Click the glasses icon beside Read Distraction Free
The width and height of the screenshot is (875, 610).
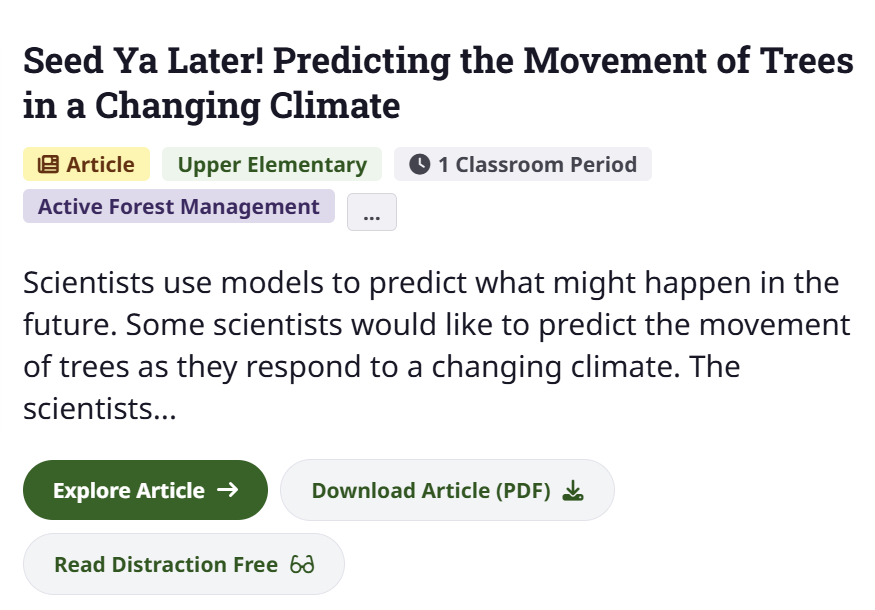point(302,565)
